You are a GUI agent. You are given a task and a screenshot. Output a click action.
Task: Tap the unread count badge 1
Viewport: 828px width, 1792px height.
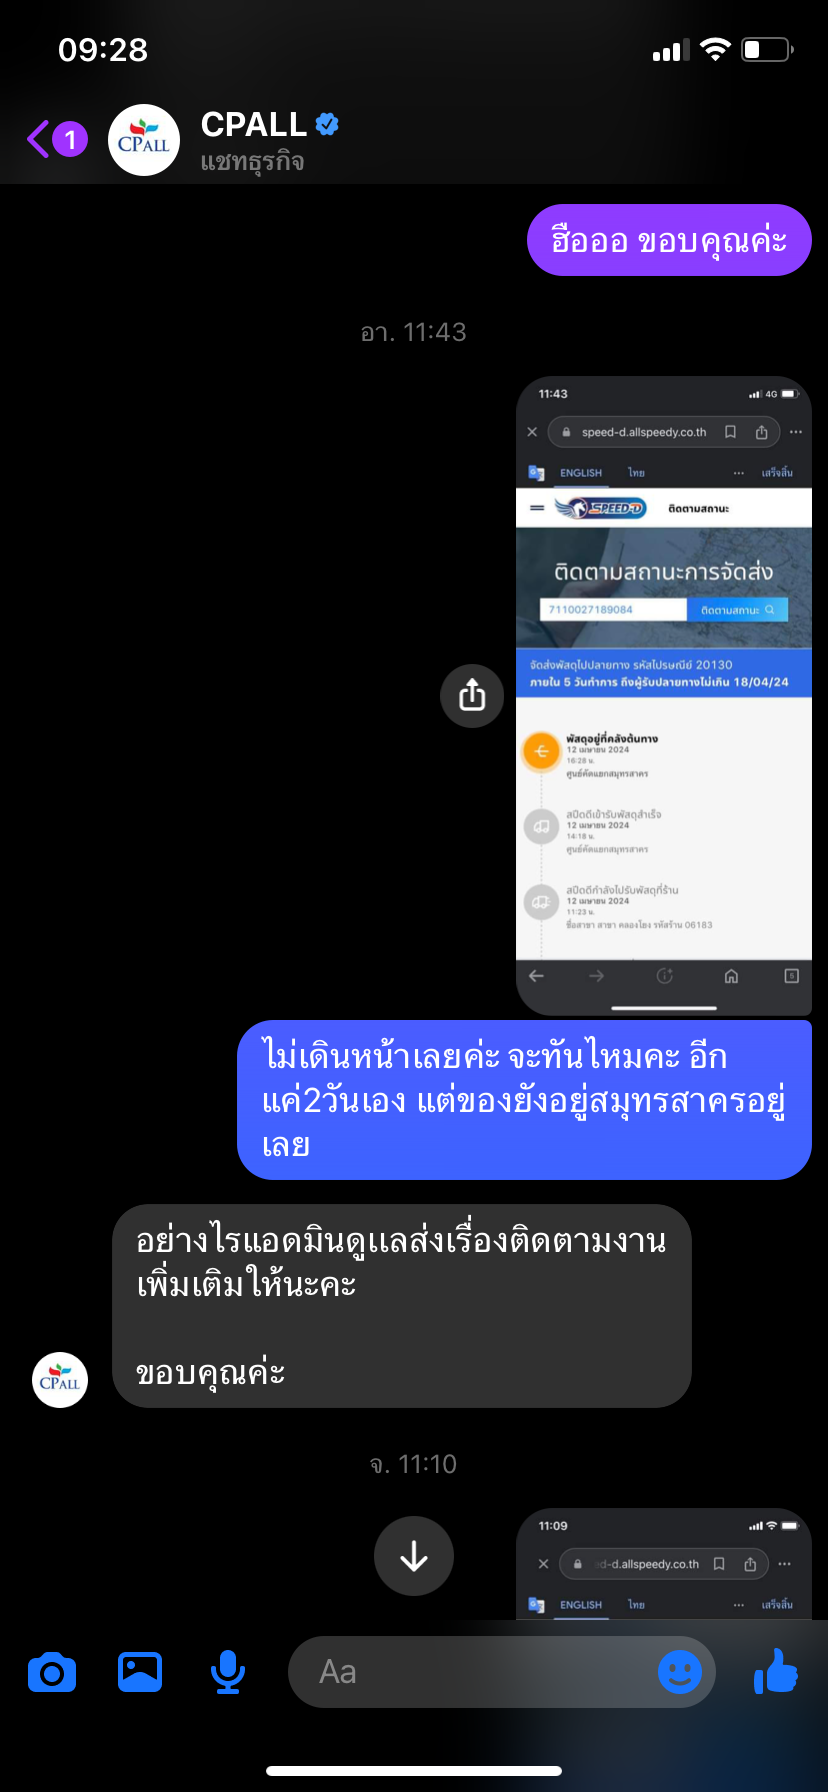tap(70, 139)
